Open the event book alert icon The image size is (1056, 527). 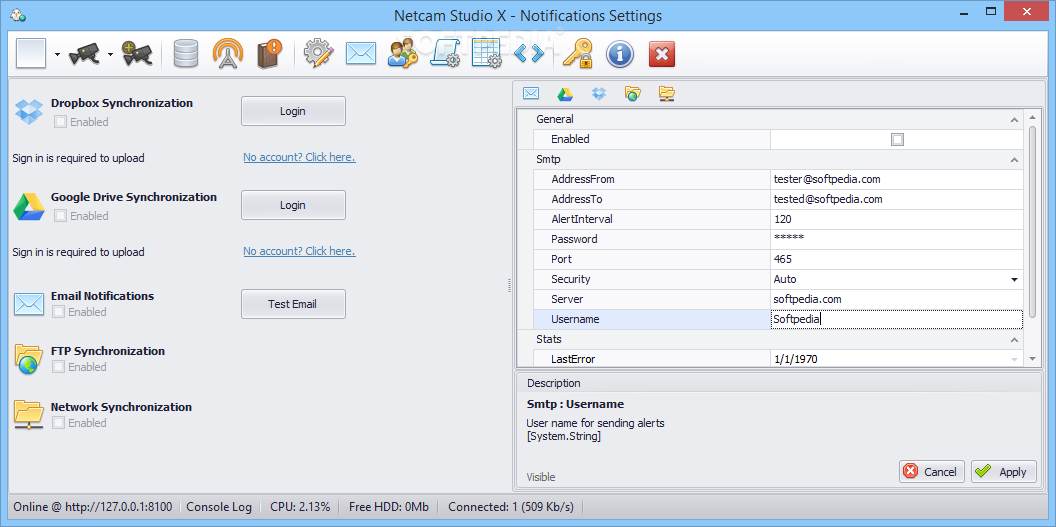pos(270,53)
